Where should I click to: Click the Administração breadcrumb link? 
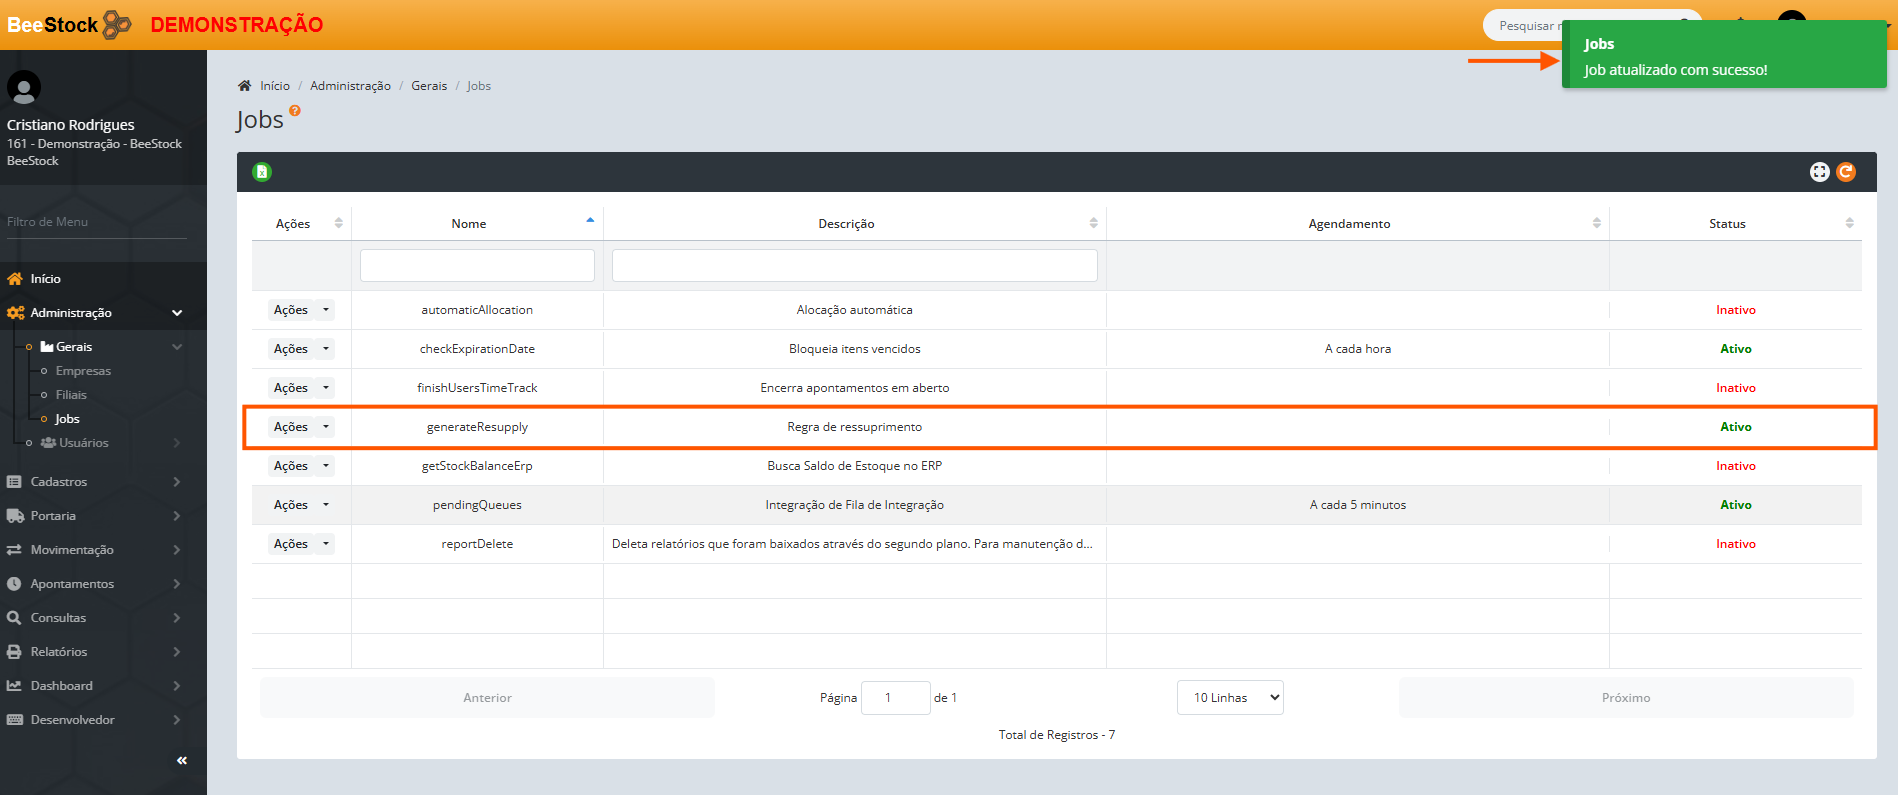click(350, 86)
